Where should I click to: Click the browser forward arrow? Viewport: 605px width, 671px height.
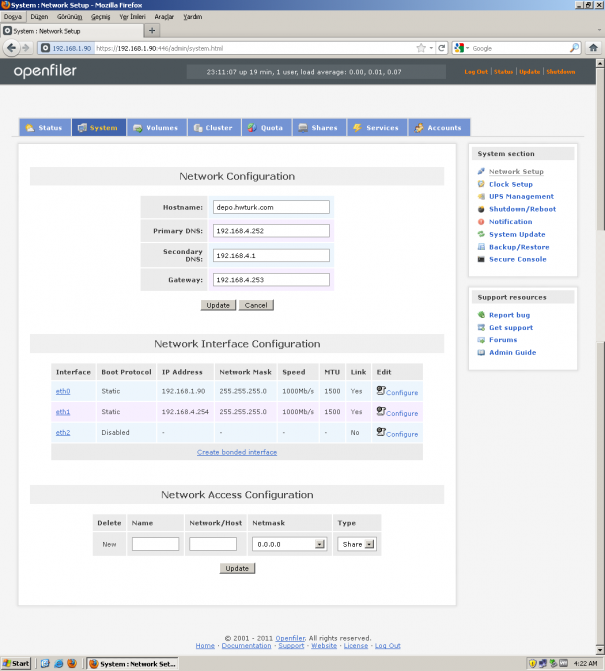tap(26, 48)
